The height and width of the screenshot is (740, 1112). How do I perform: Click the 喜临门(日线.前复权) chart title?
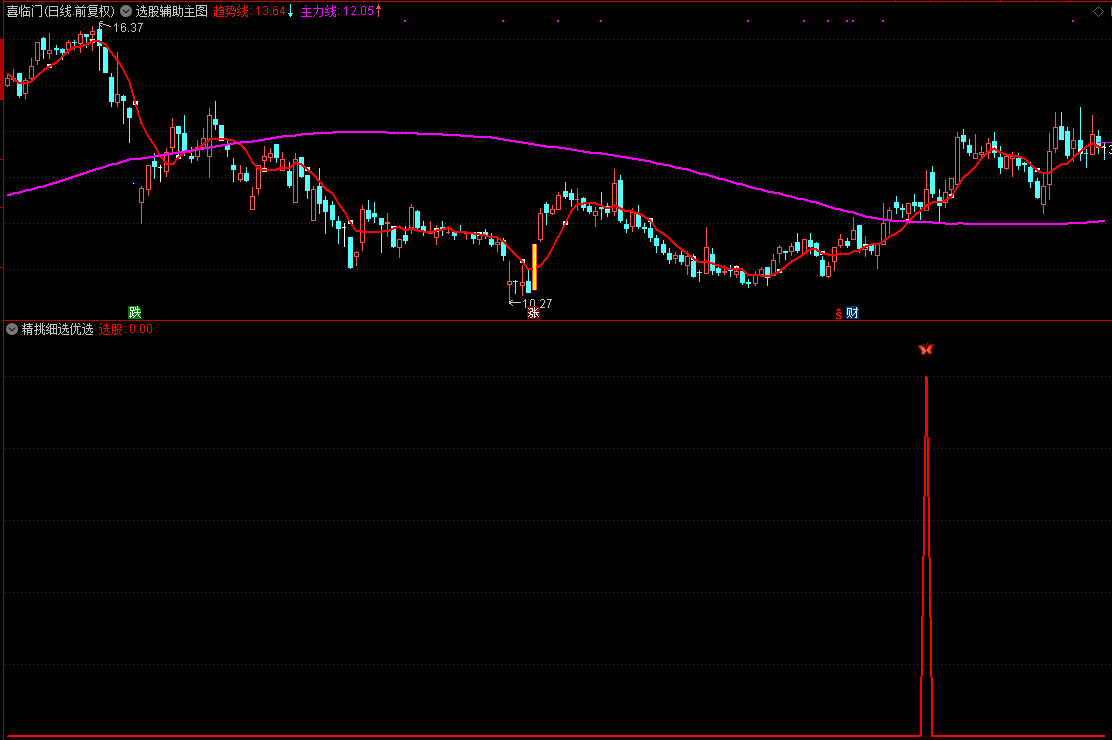coord(60,11)
